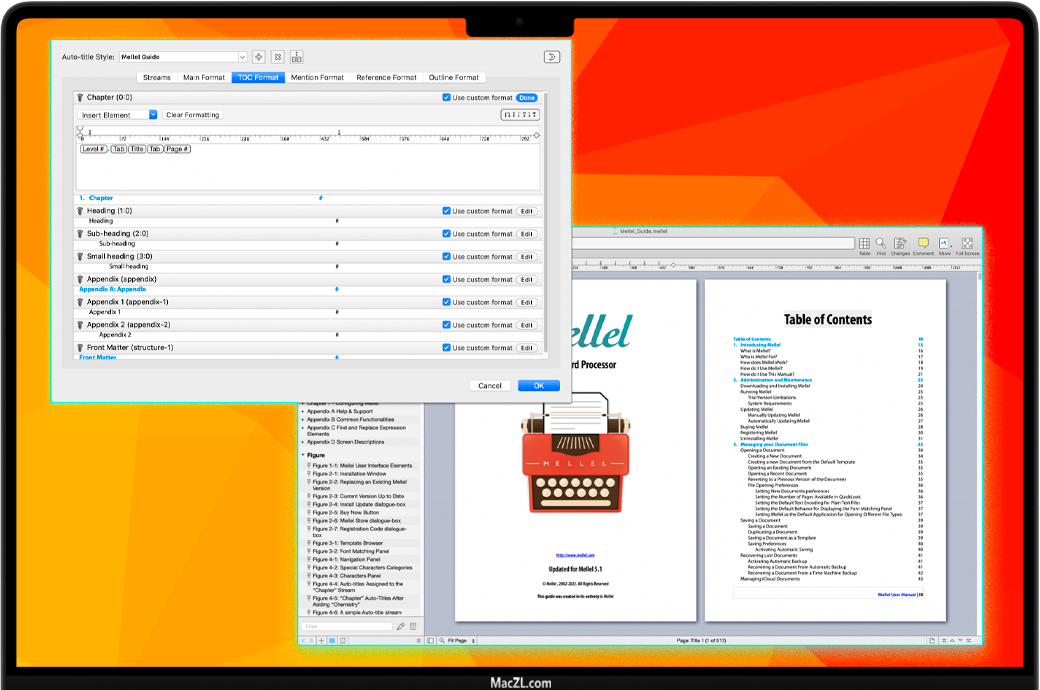1040x690 pixels.
Task: Open the Auto-title Style dropdown
Action: pyautogui.click(x=242, y=58)
